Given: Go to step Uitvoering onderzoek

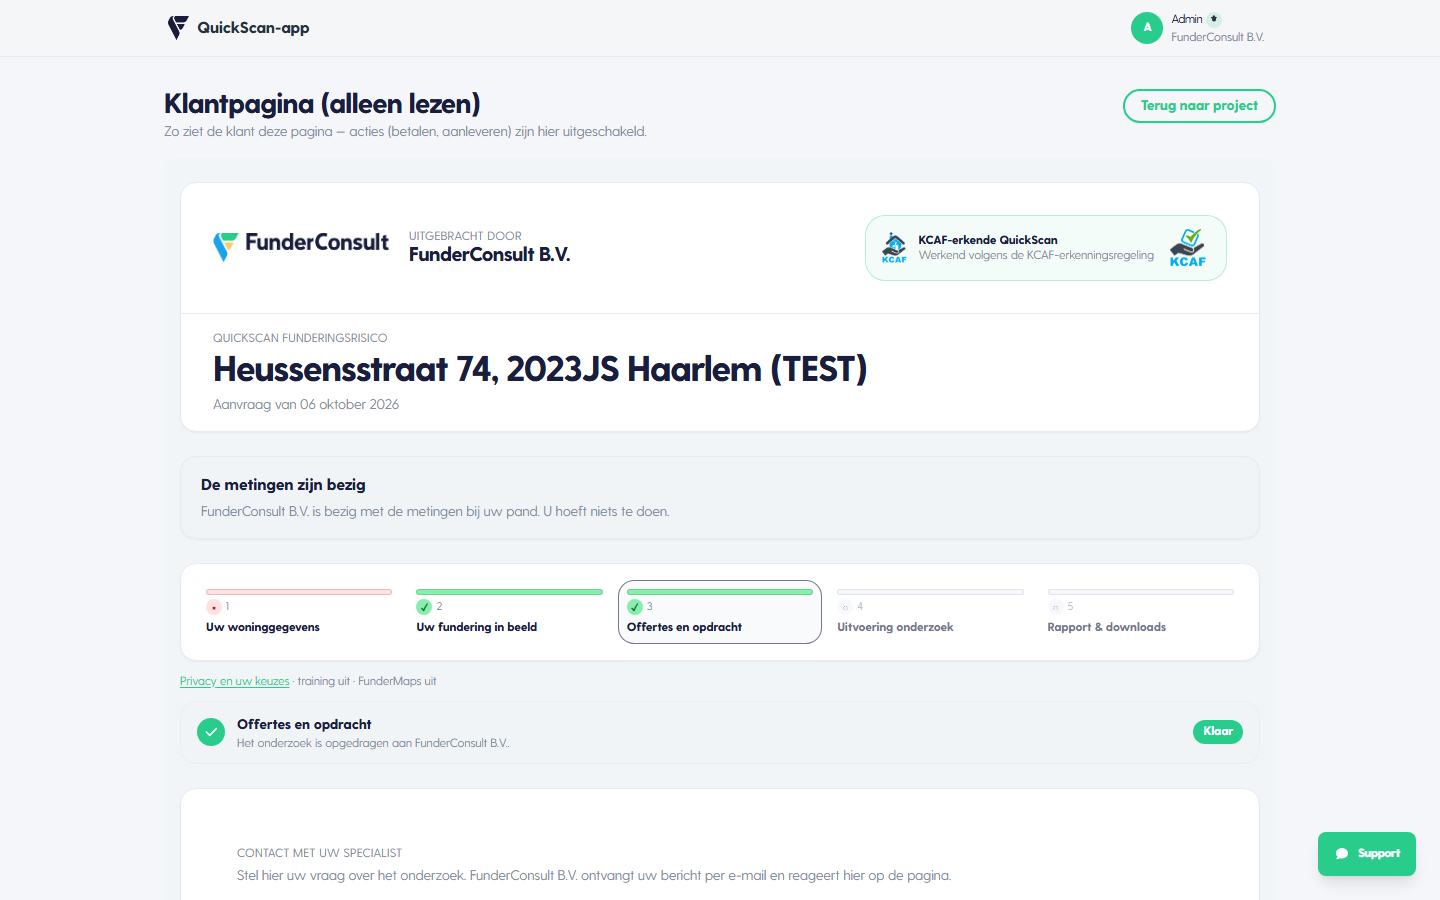Looking at the screenshot, I should pyautogui.click(x=930, y=612).
